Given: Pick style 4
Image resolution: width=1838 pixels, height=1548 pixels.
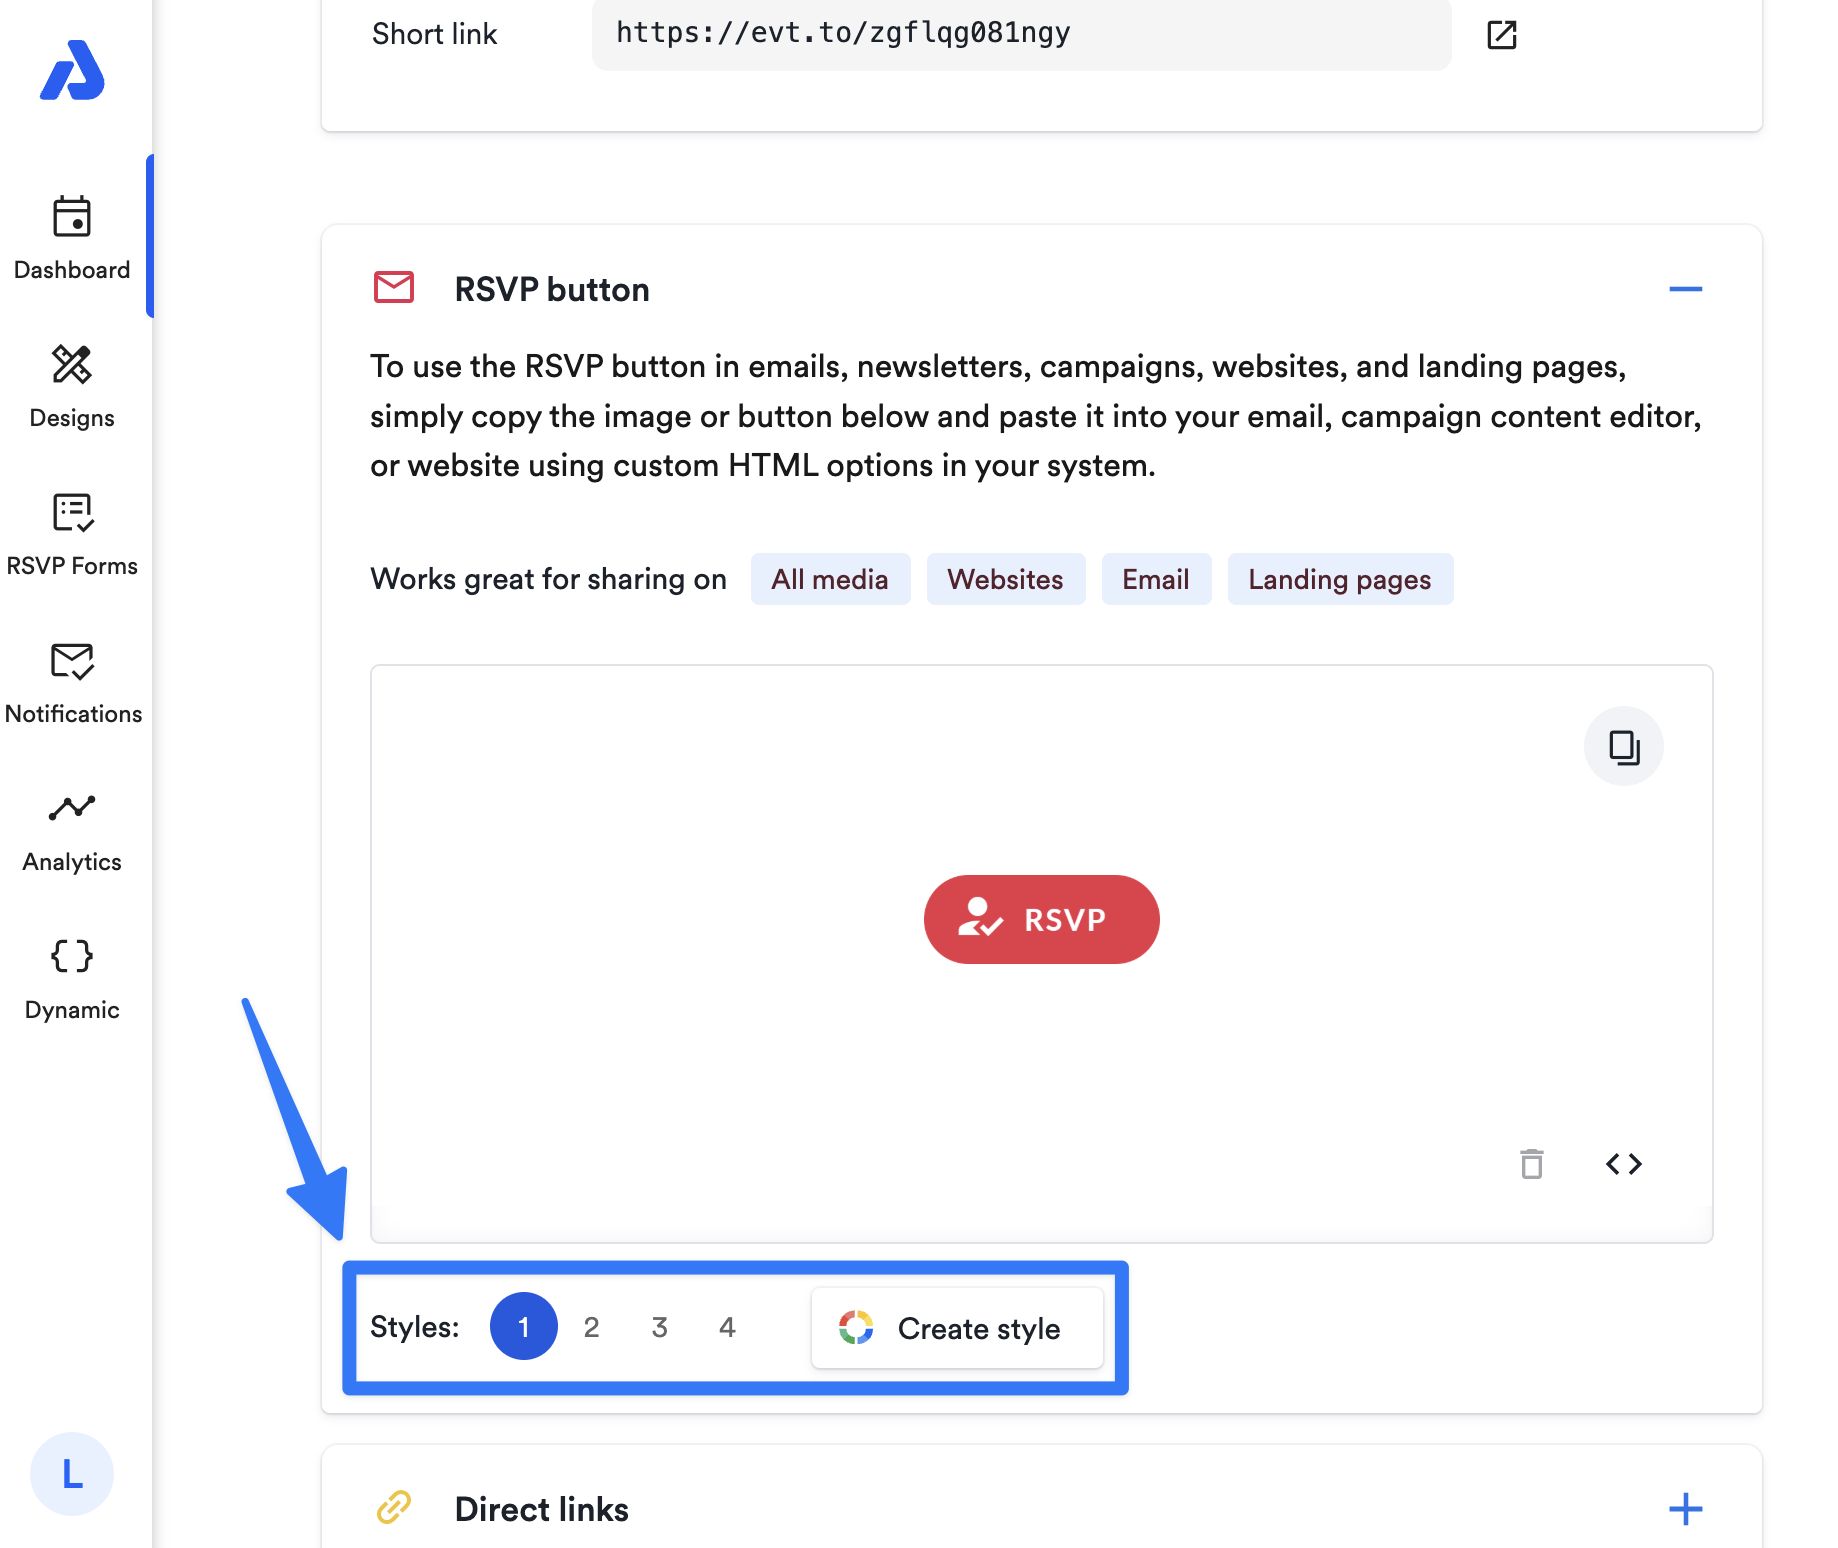Looking at the screenshot, I should (x=727, y=1327).
